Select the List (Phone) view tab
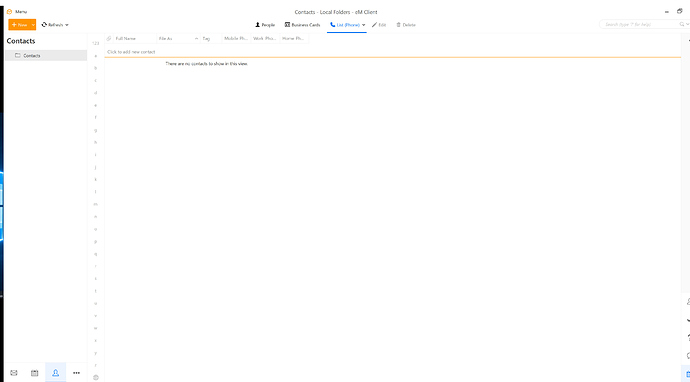 pos(345,25)
